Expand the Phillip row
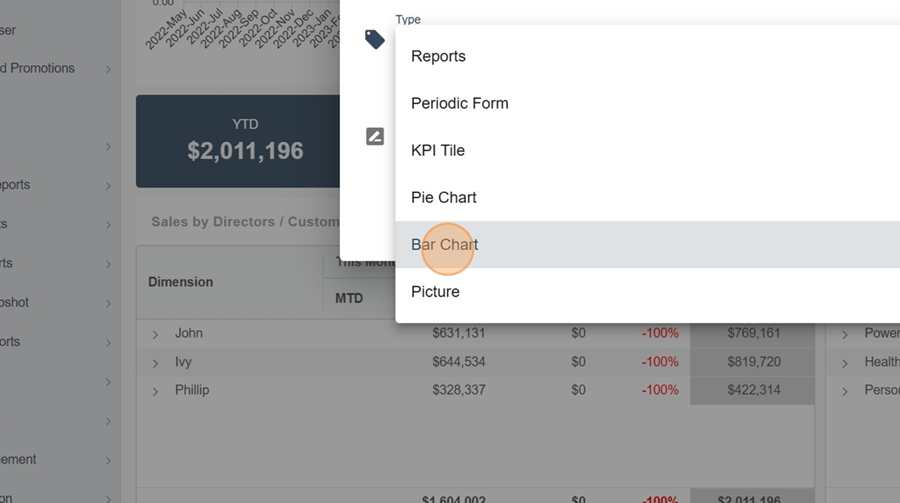900x503 pixels. click(x=156, y=391)
